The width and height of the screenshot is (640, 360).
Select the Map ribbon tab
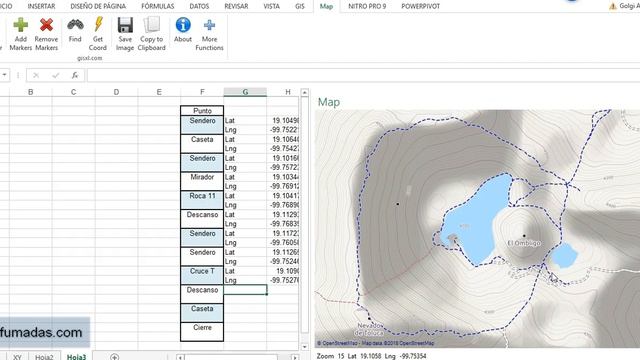[x=326, y=6]
